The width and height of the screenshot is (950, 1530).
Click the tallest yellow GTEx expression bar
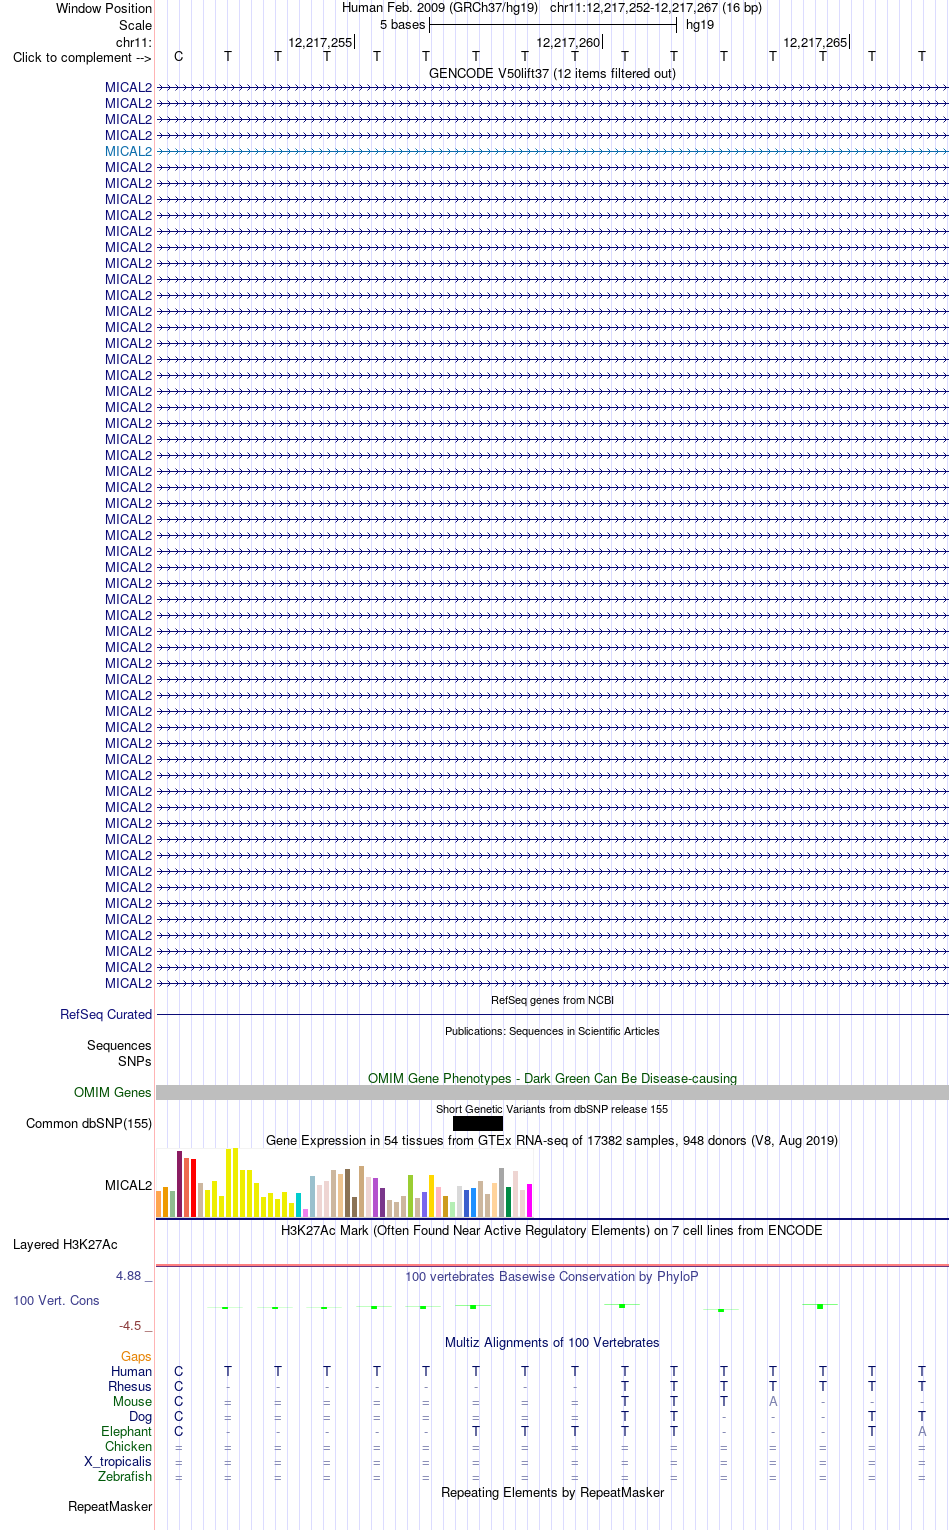tap(235, 1182)
